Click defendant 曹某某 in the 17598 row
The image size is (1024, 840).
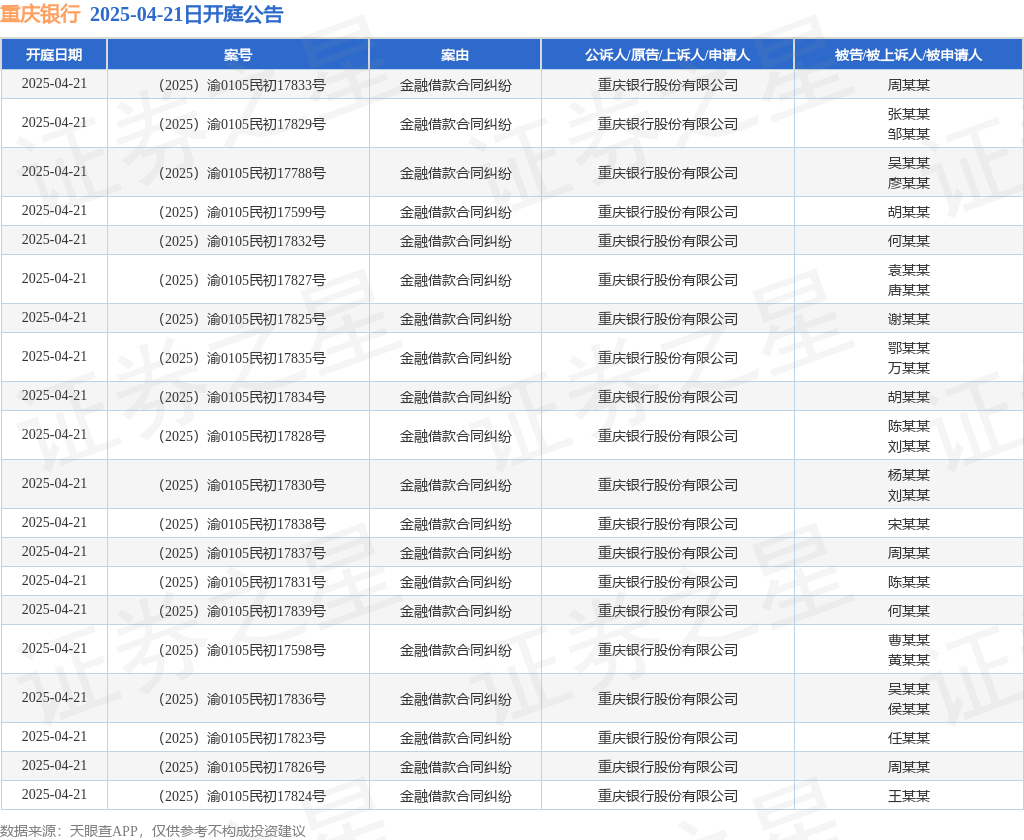coord(908,641)
